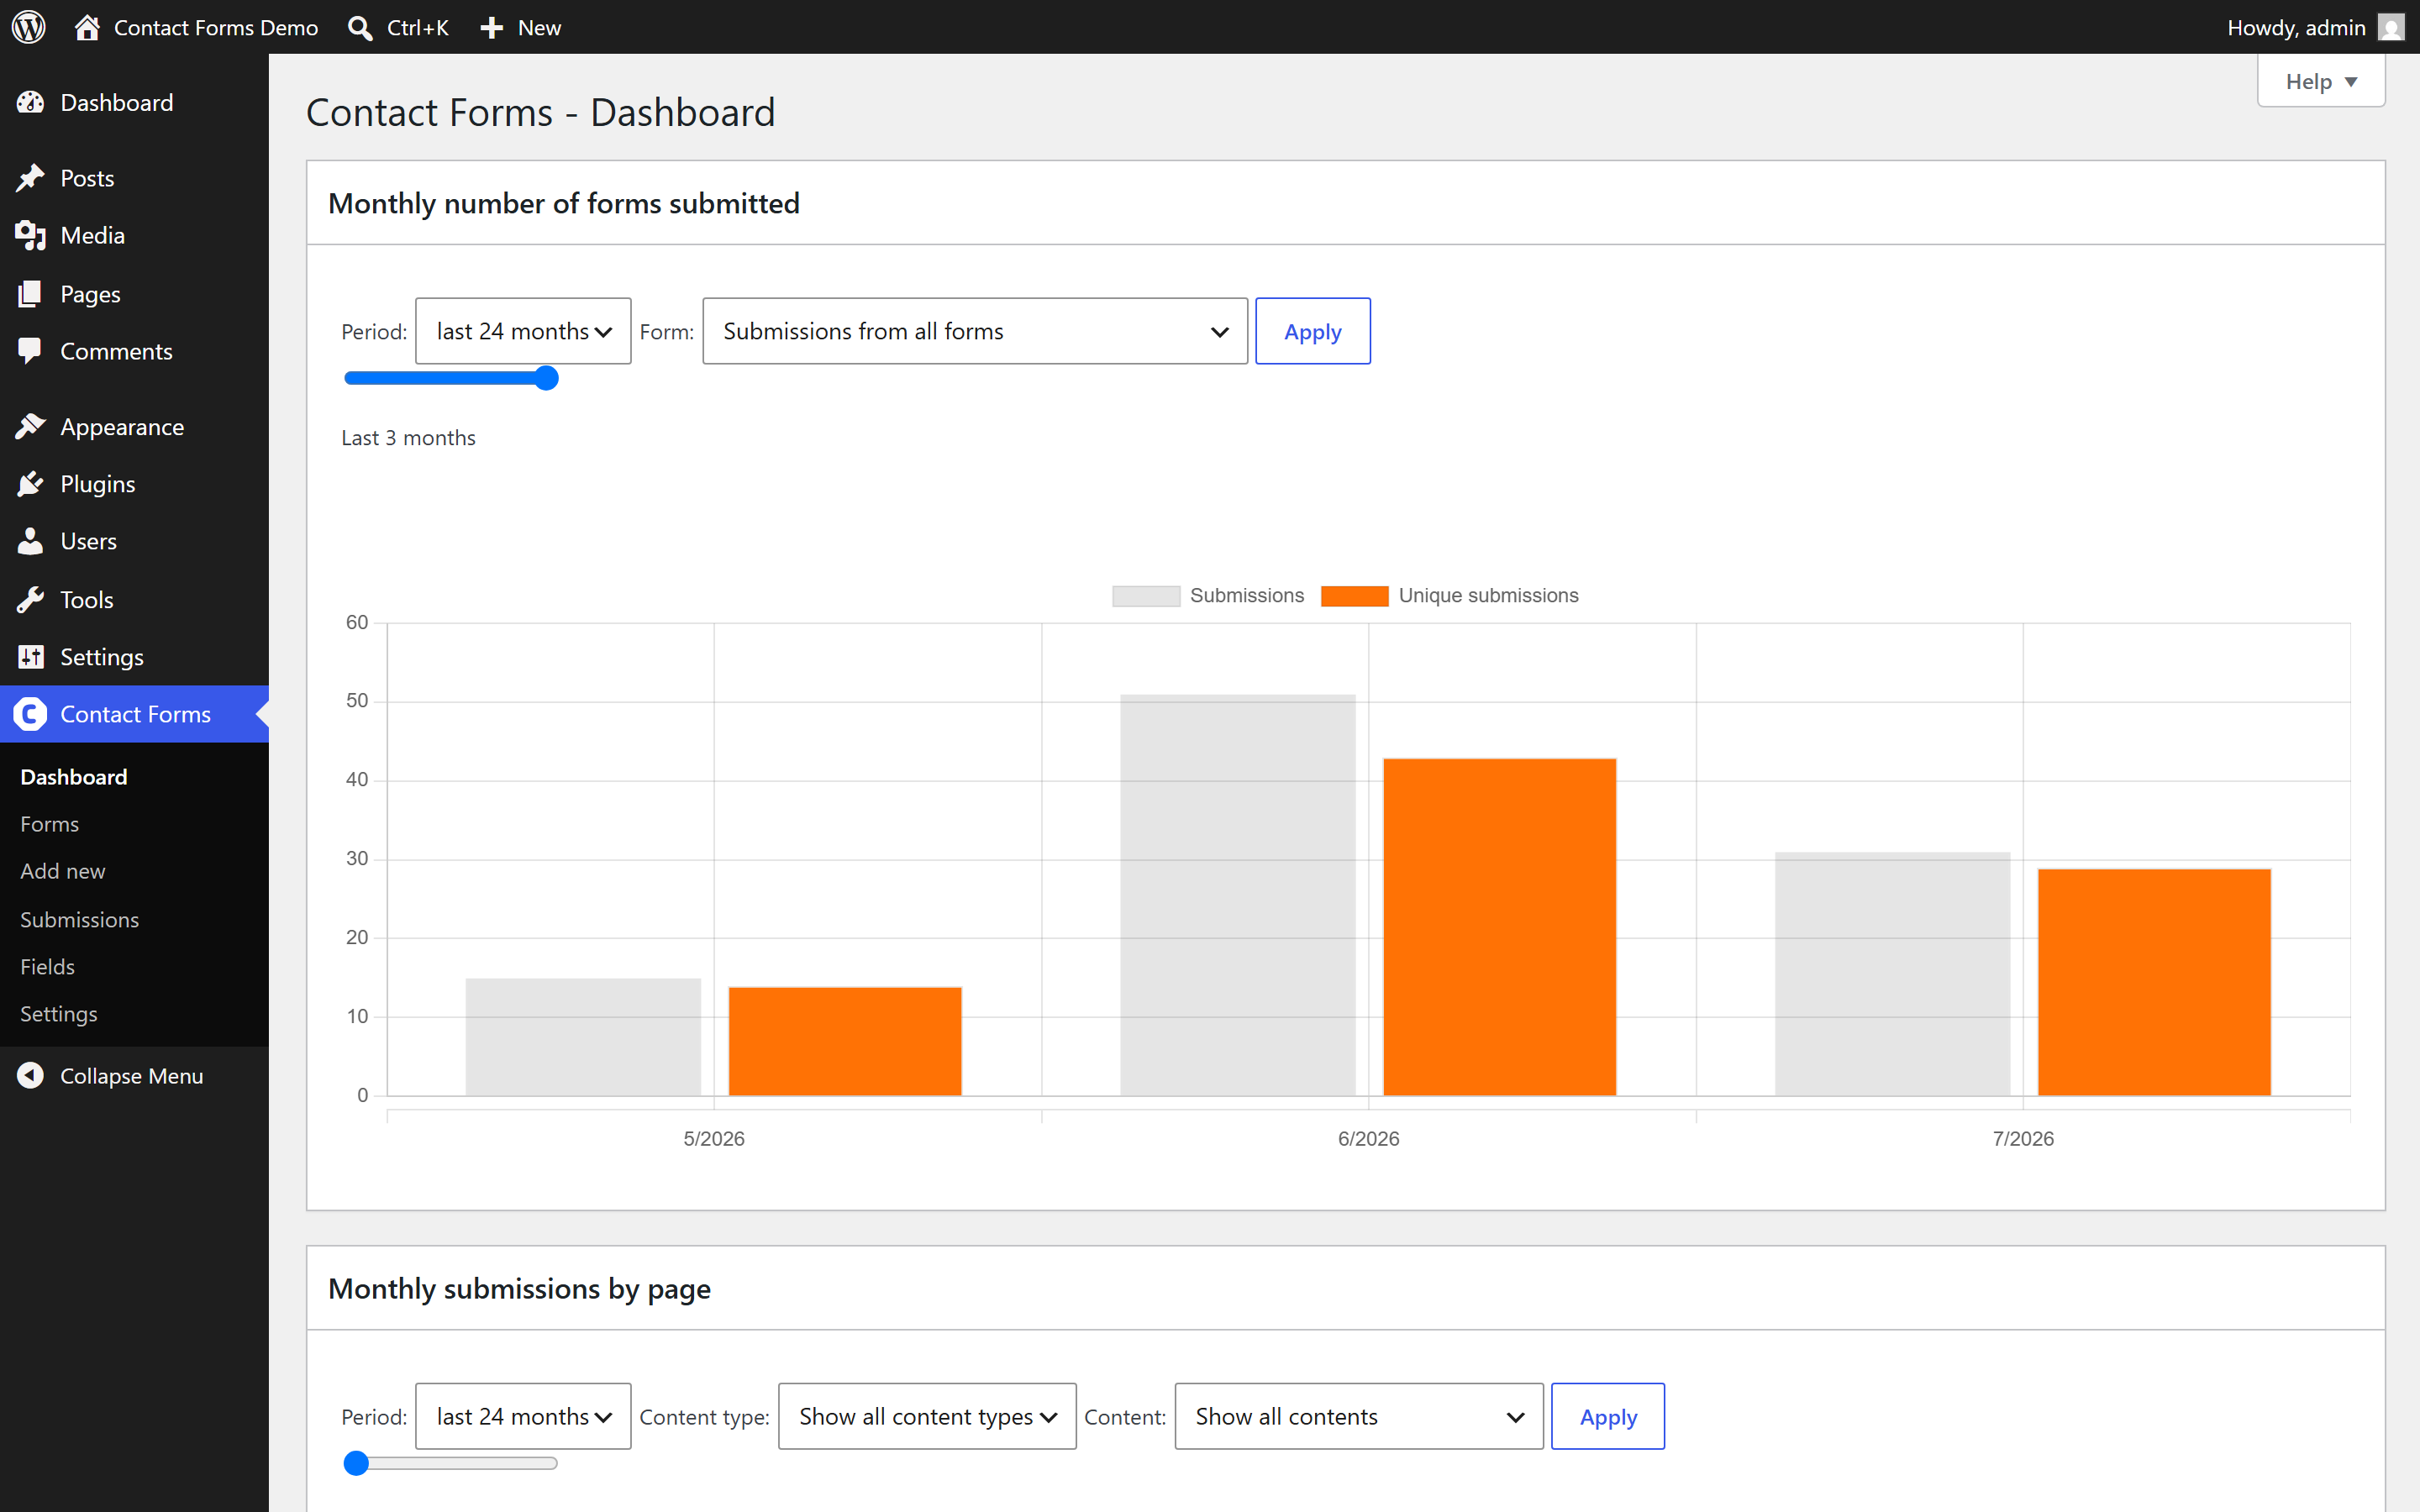Click the Tools wrench icon

(x=30, y=600)
